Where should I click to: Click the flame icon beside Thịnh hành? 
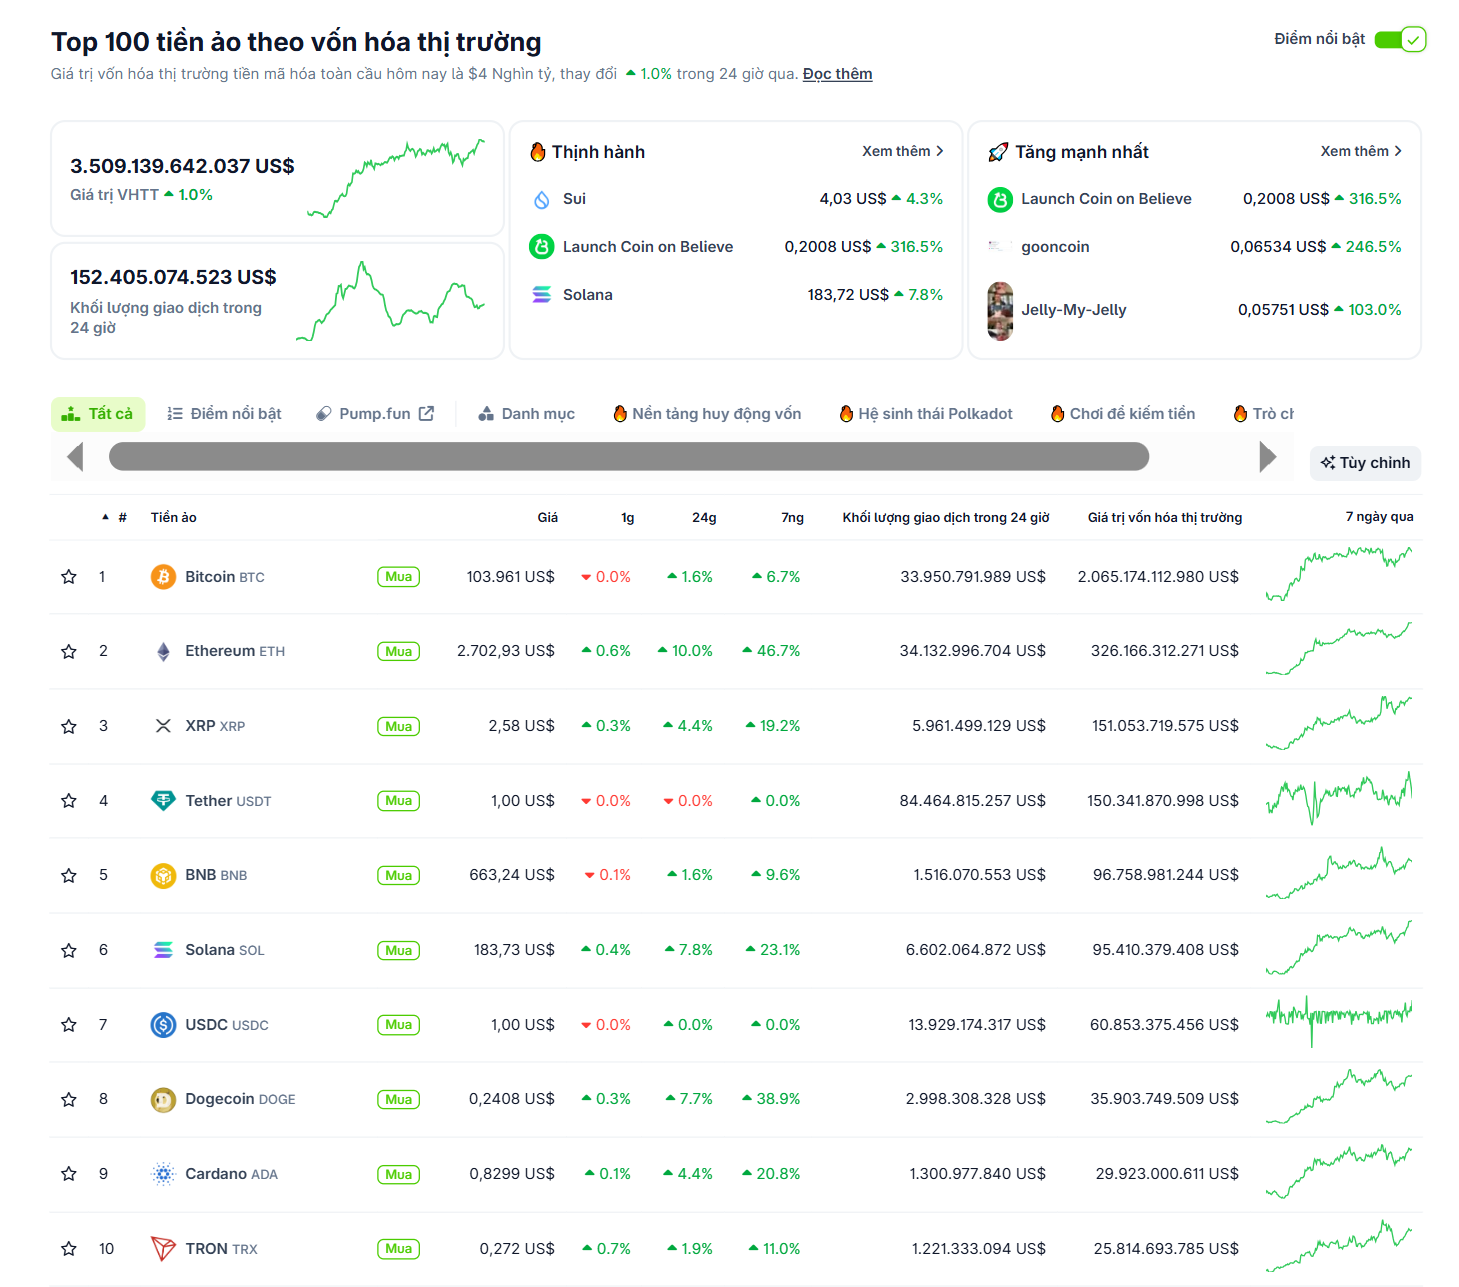[x=537, y=152]
